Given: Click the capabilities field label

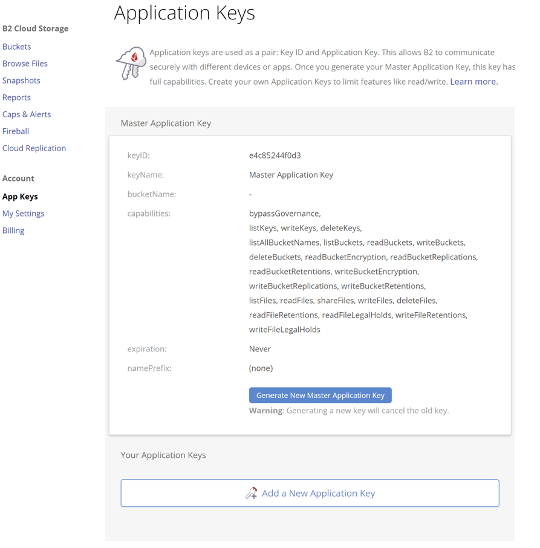Looking at the screenshot, I should coord(149,214).
